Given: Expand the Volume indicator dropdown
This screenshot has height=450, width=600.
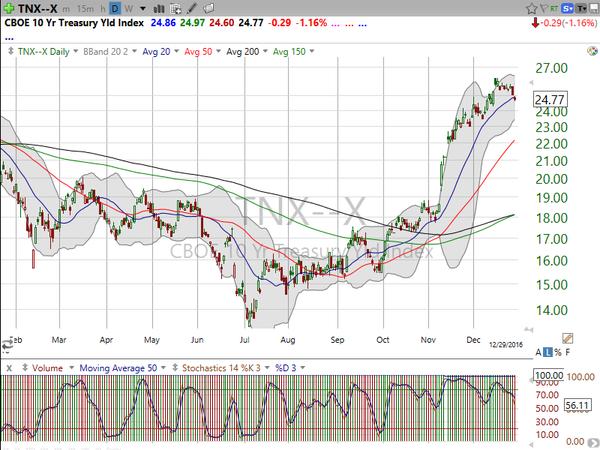Looking at the screenshot, I should click(x=71, y=368).
